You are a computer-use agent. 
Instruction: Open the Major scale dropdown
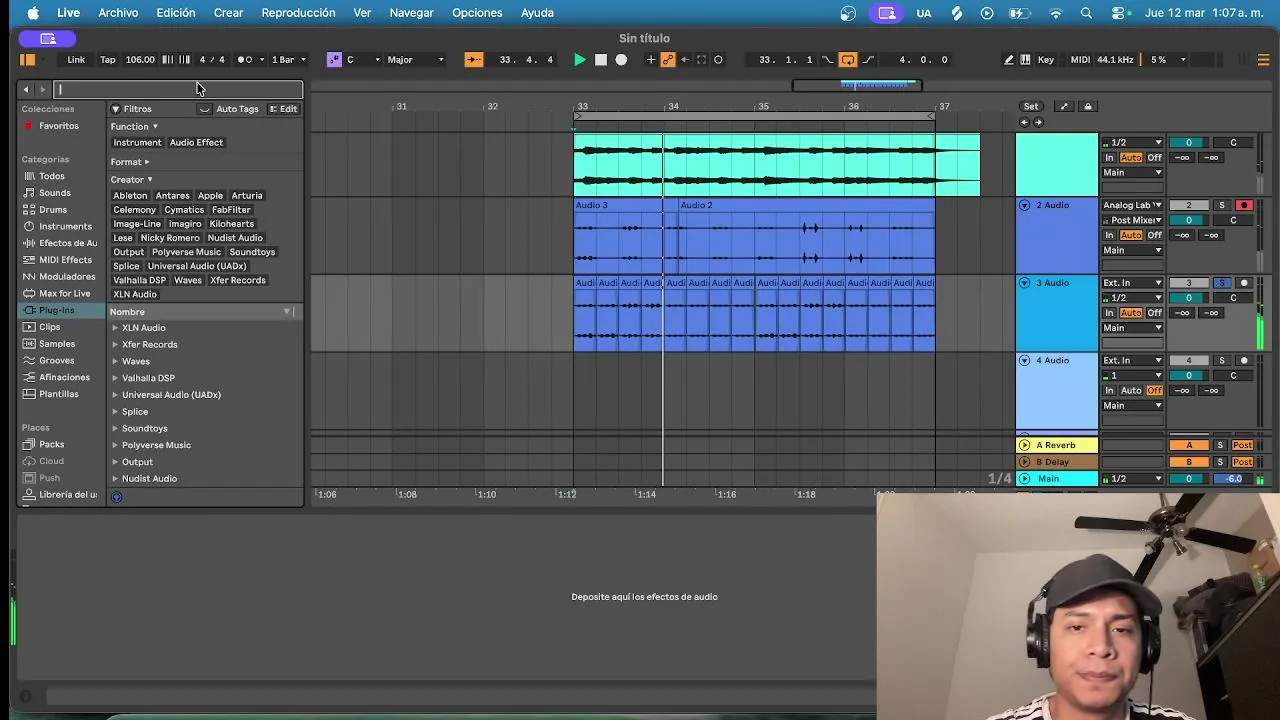(x=415, y=60)
